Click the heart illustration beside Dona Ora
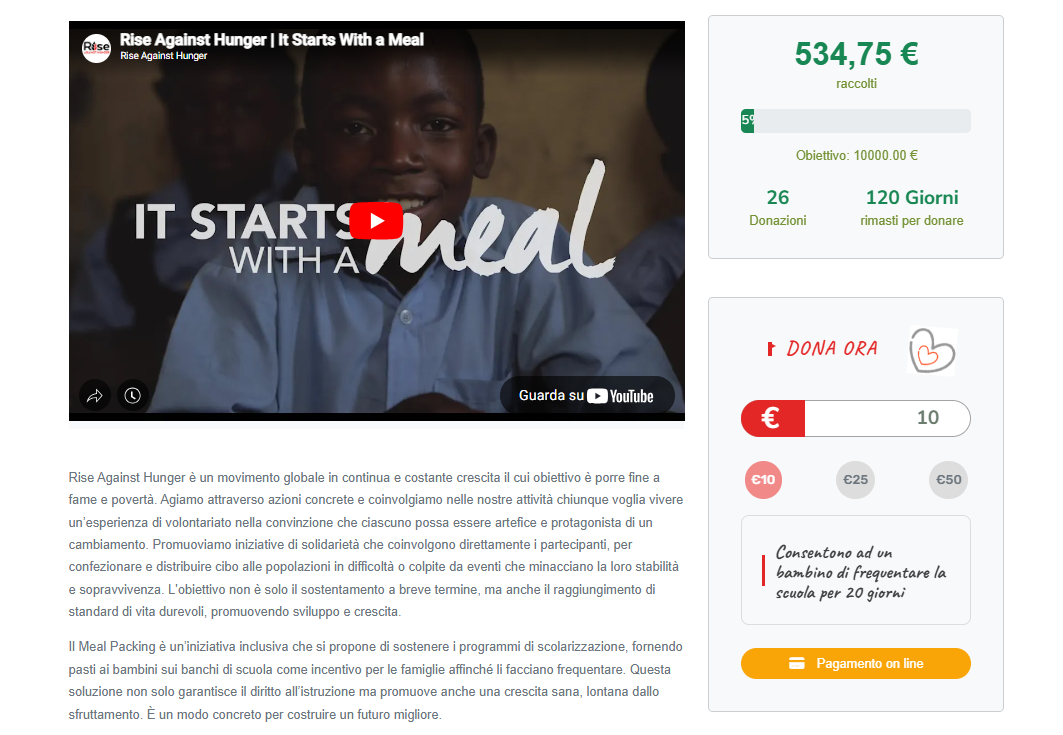The height and width of the screenshot is (735, 1063). coord(932,351)
